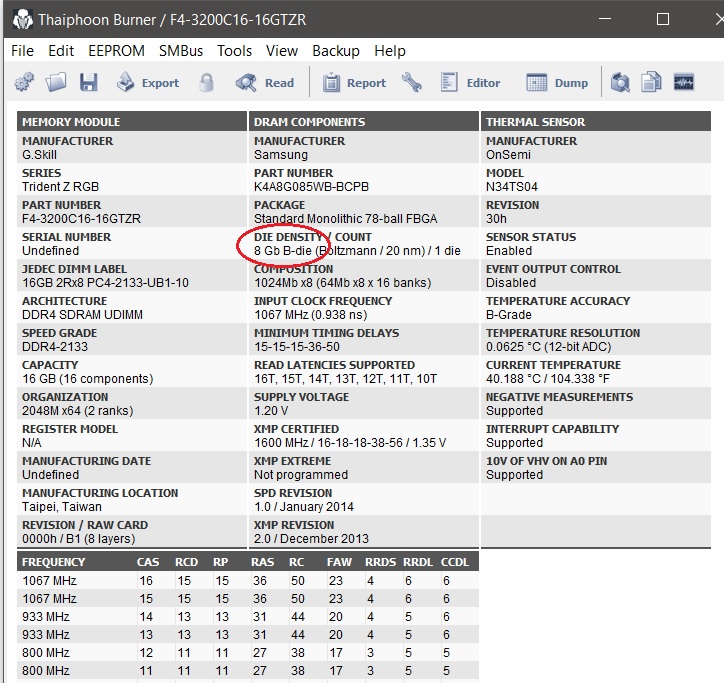The height and width of the screenshot is (683, 724).
Task: Select the G.Skill manufacturer value
Action: point(39,155)
